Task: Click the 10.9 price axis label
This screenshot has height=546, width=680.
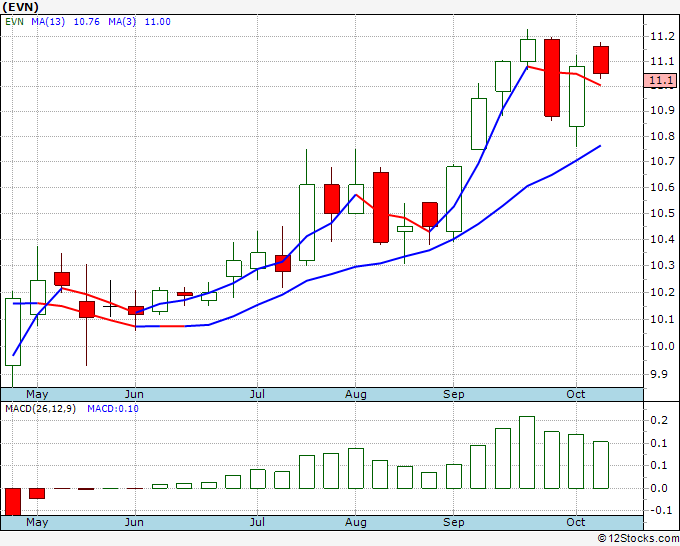Action: (662, 111)
